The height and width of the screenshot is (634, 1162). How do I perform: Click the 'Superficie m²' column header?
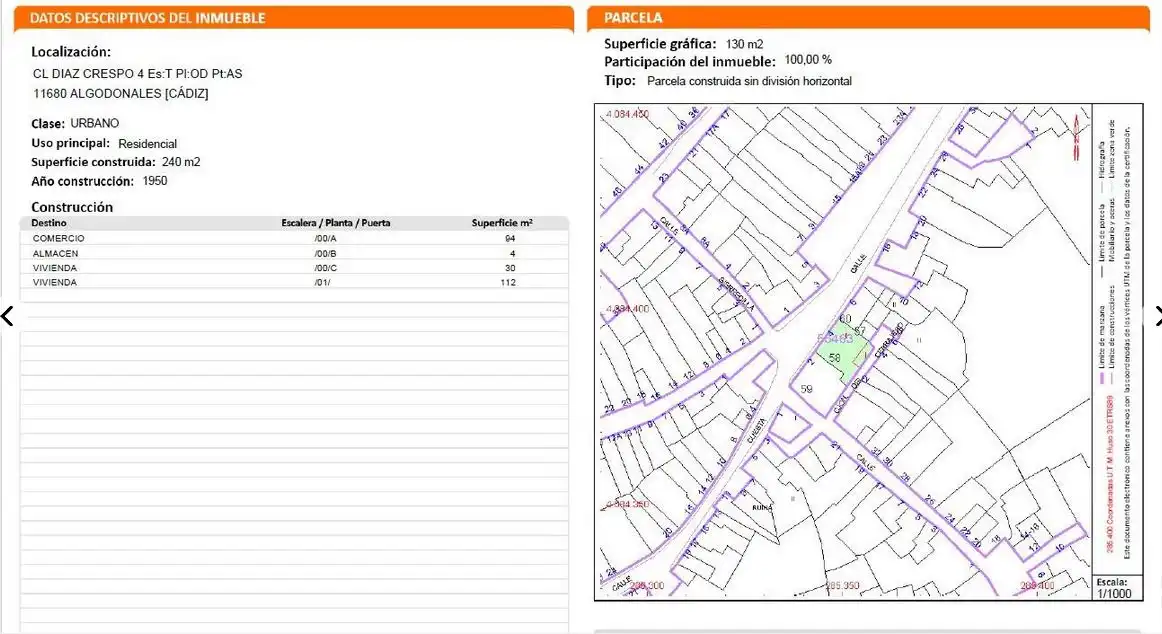(x=502, y=223)
